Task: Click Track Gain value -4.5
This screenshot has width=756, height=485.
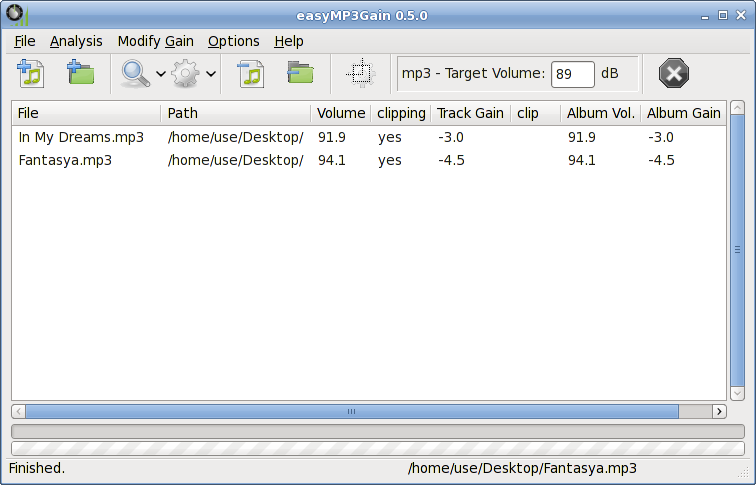Action: [x=451, y=161]
